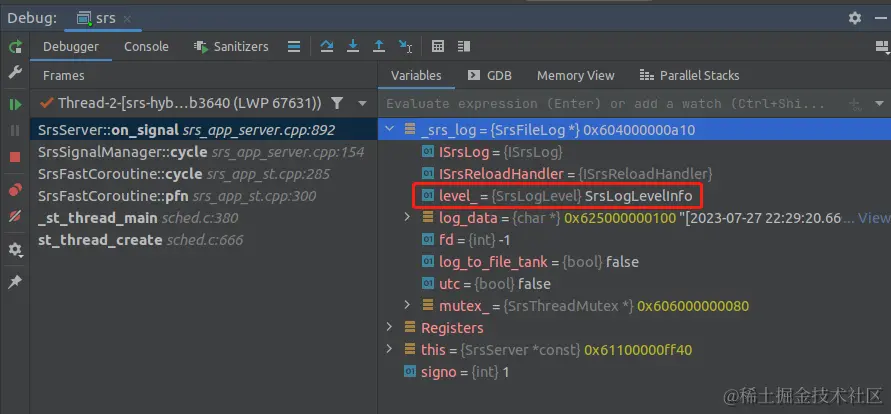Click the Frames panel header
The width and height of the screenshot is (891, 414).
point(64,76)
